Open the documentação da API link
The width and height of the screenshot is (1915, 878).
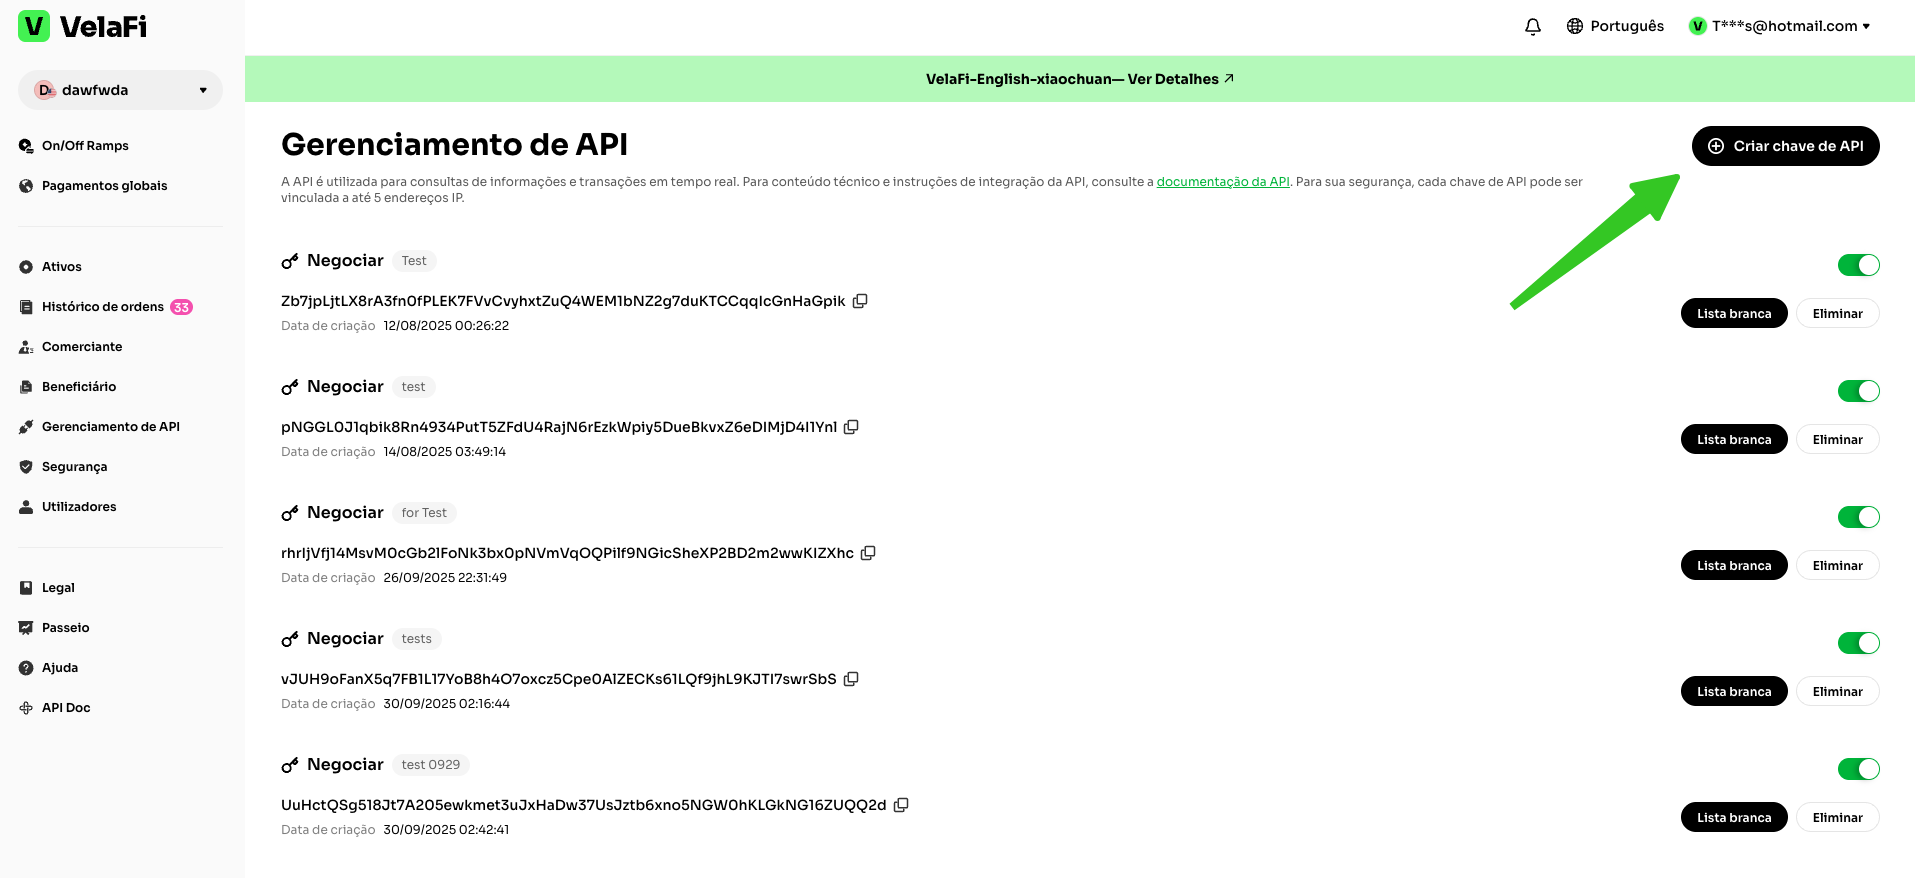click(1222, 182)
